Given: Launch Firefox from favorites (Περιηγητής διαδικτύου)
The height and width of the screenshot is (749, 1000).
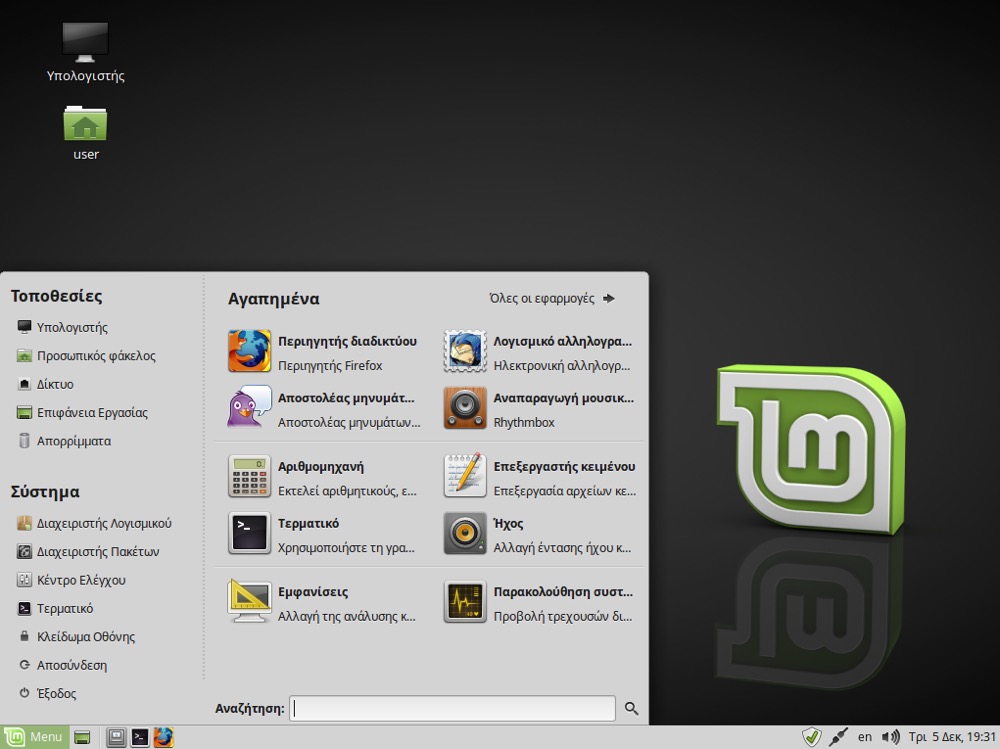Looking at the screenshot, I should pos(323,352).
